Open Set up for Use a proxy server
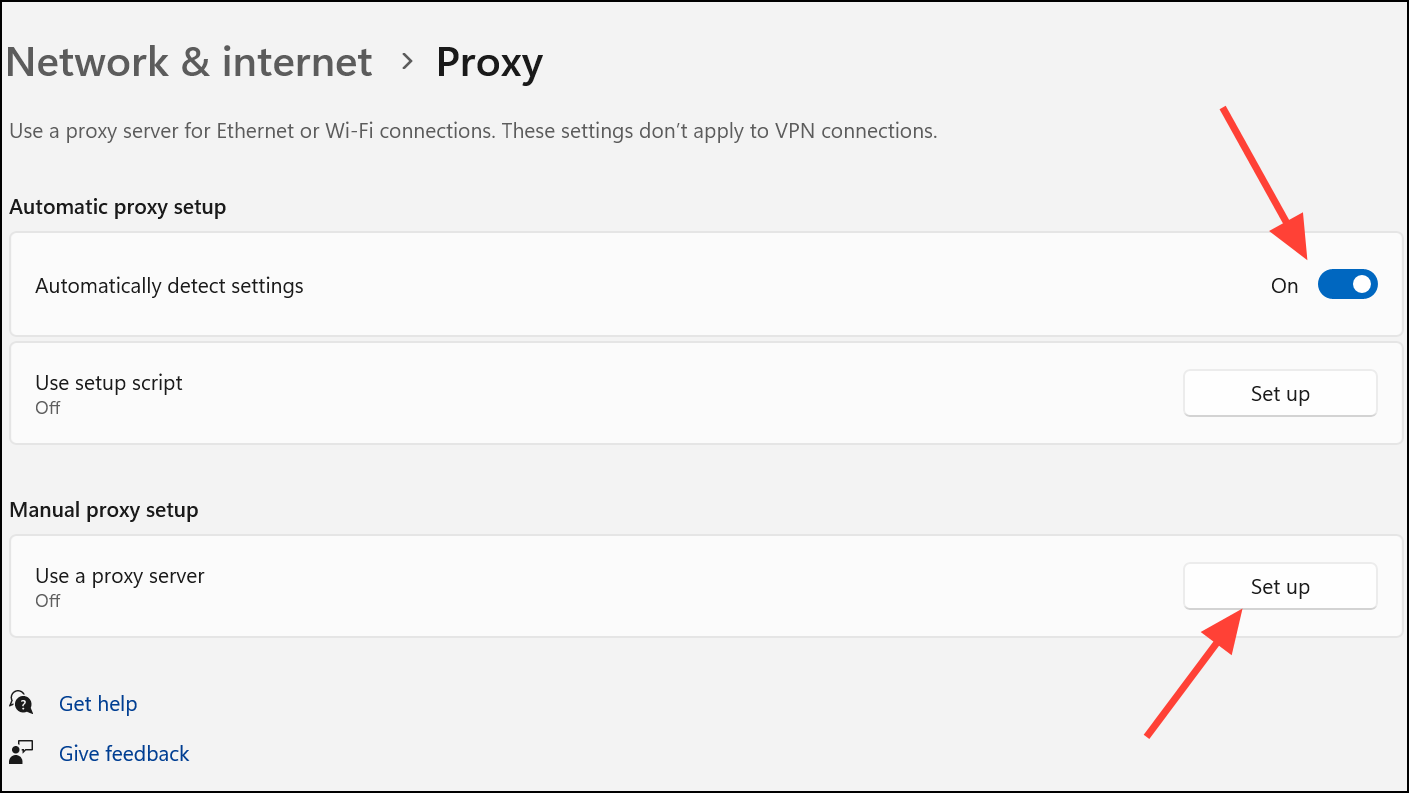Screen dimensions: 1409x793 pos(1280,587)
